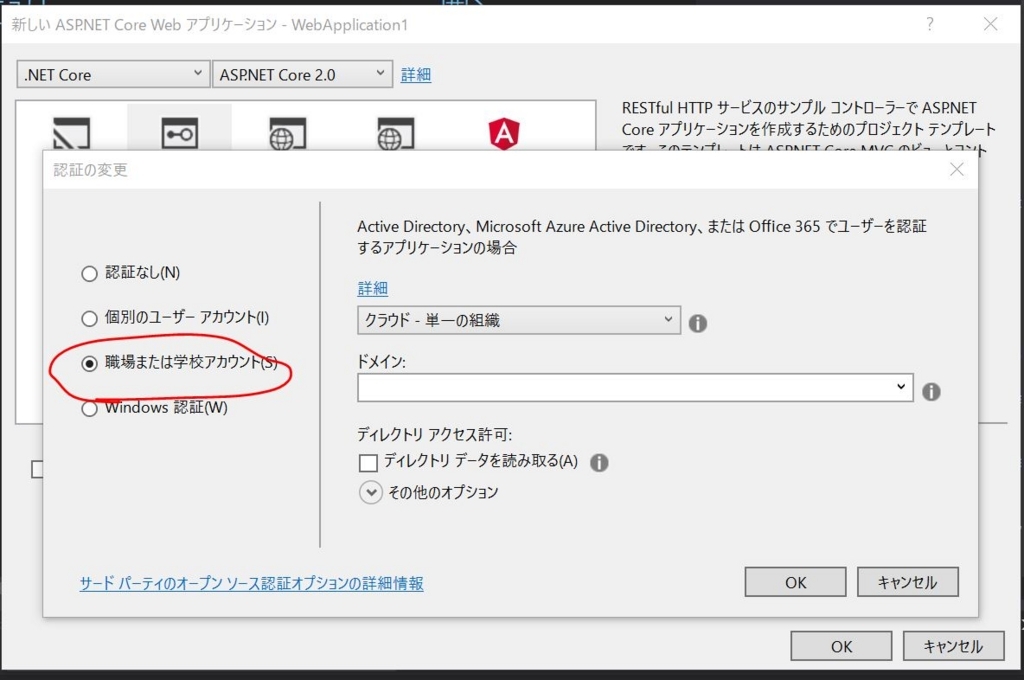Click 詳細 link in 認証の変更 dialog
Image resolution: width=1024 pixels, height=680 pixels.
tap(372, 288)
